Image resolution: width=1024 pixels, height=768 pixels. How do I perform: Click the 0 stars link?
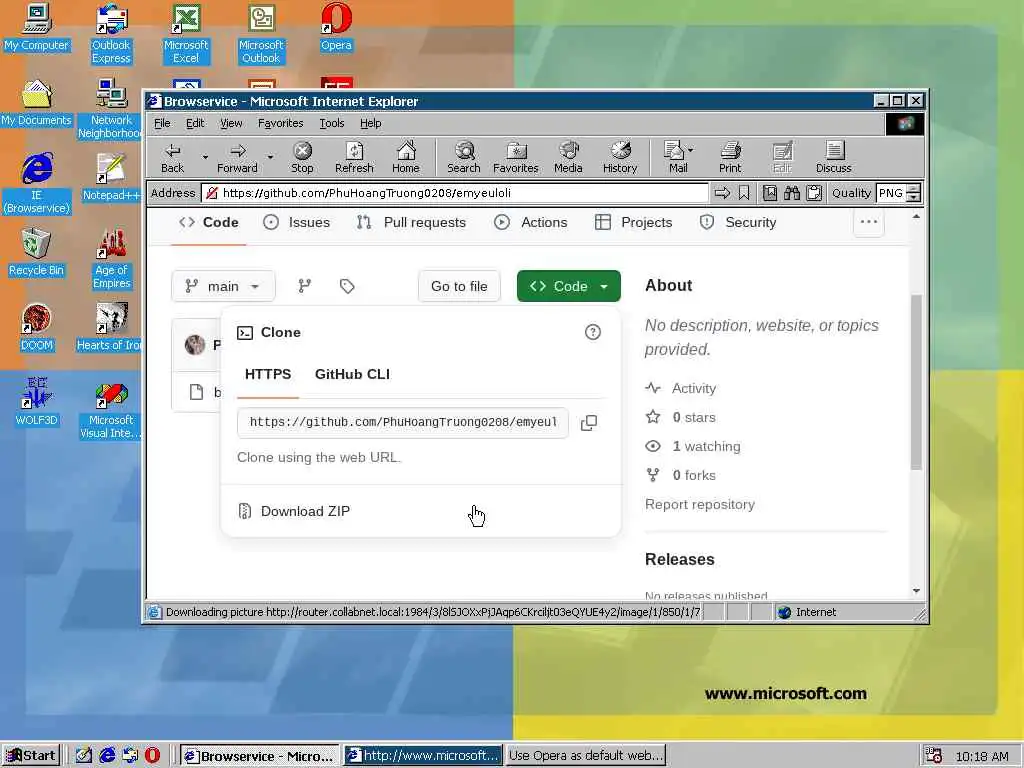681,417
